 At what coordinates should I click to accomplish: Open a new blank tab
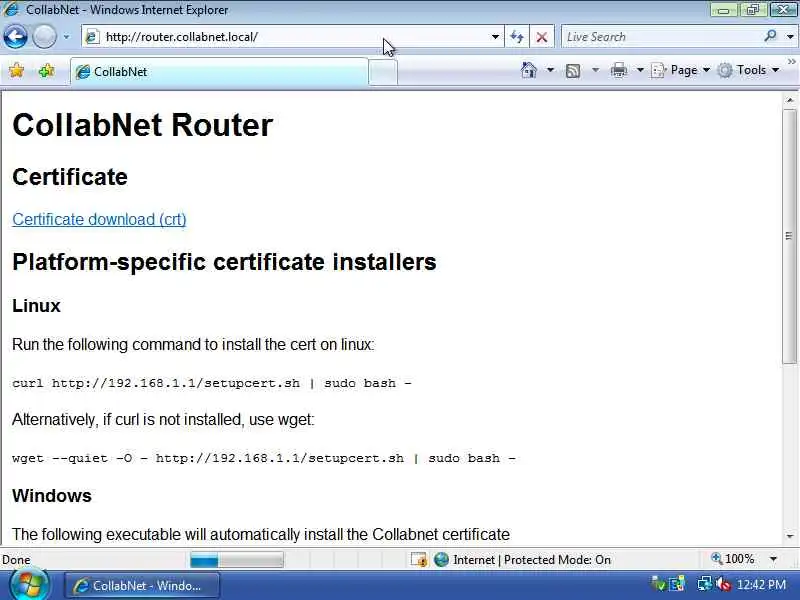point(383,72)
